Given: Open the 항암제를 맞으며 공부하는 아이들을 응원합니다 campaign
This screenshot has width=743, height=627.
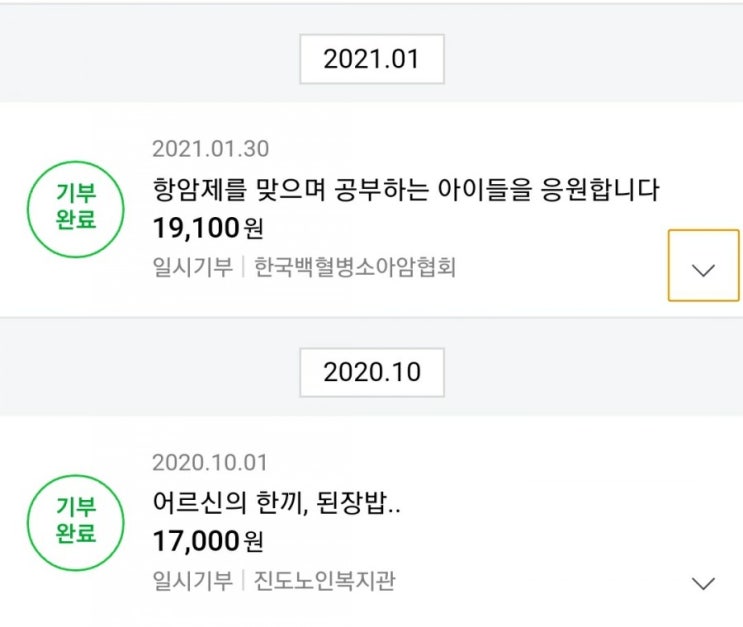Looking at the screenshot, I should [405, 189].
